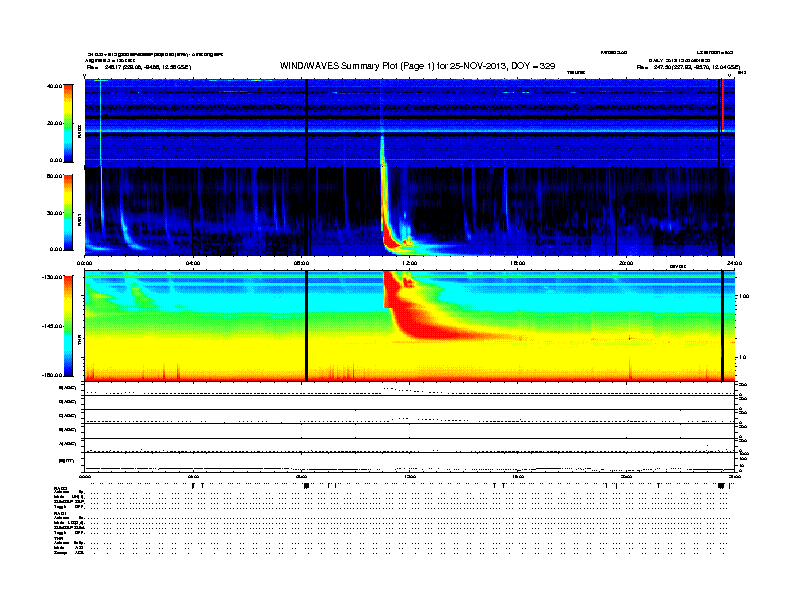Click the RAD2 color scale bar
This screenshot has width=792, height=612.
(68, 123)
